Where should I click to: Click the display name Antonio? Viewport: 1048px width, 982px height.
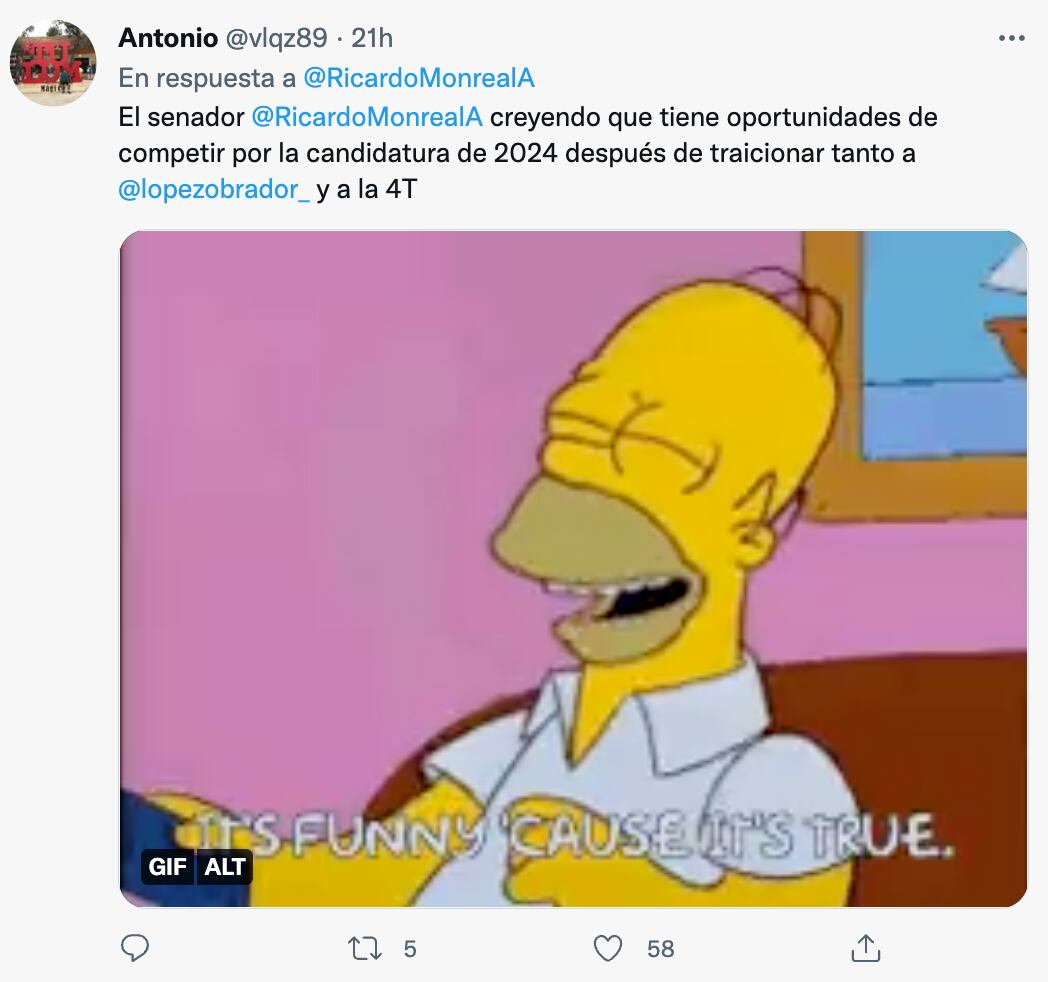click(168, 38)
